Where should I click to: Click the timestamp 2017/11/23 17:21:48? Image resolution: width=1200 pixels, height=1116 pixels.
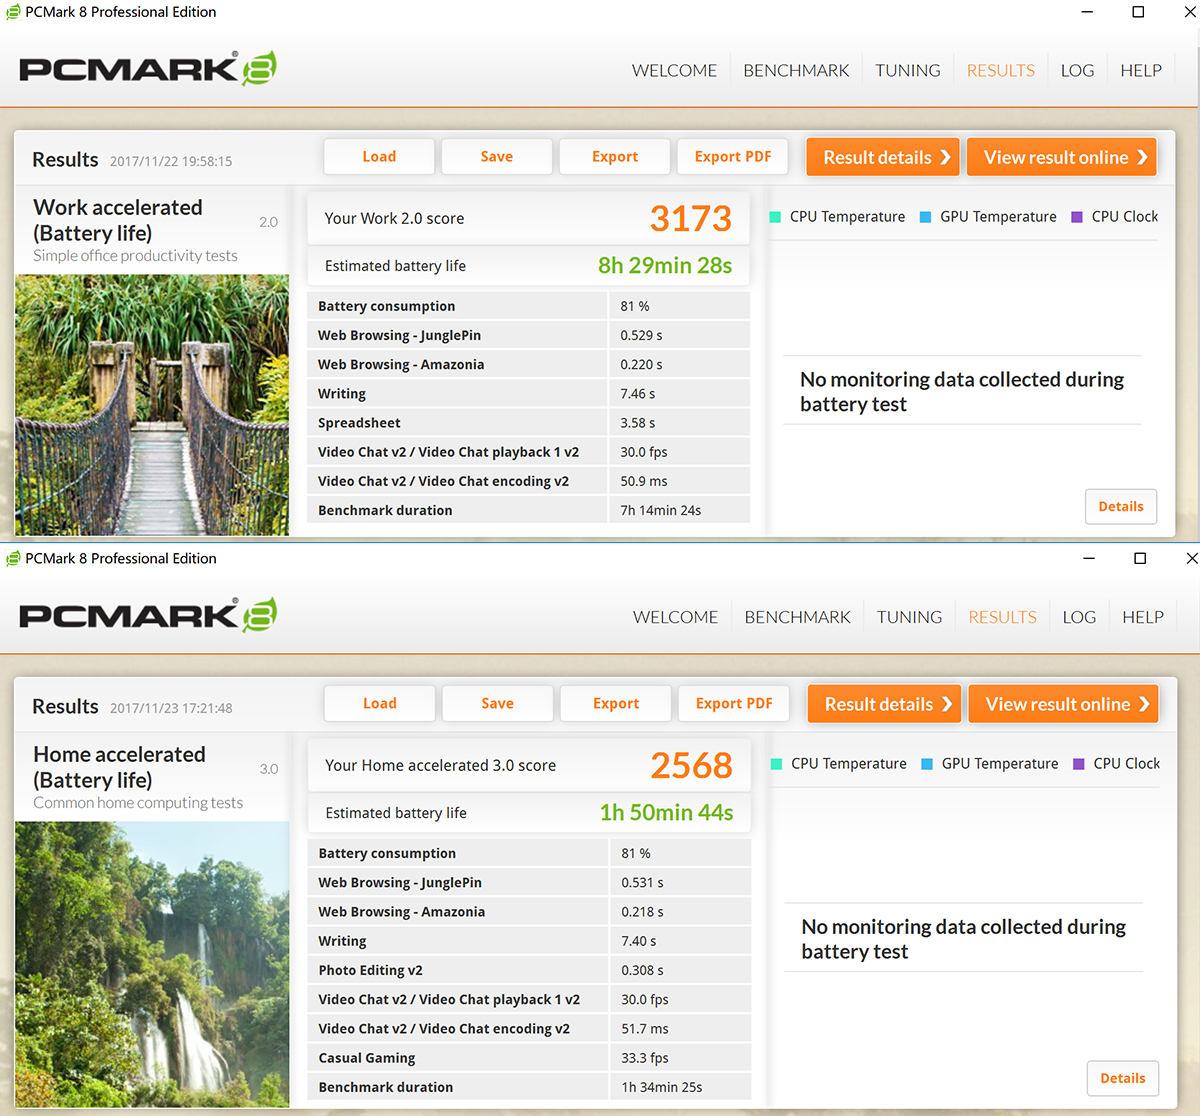tap(171, 708)
